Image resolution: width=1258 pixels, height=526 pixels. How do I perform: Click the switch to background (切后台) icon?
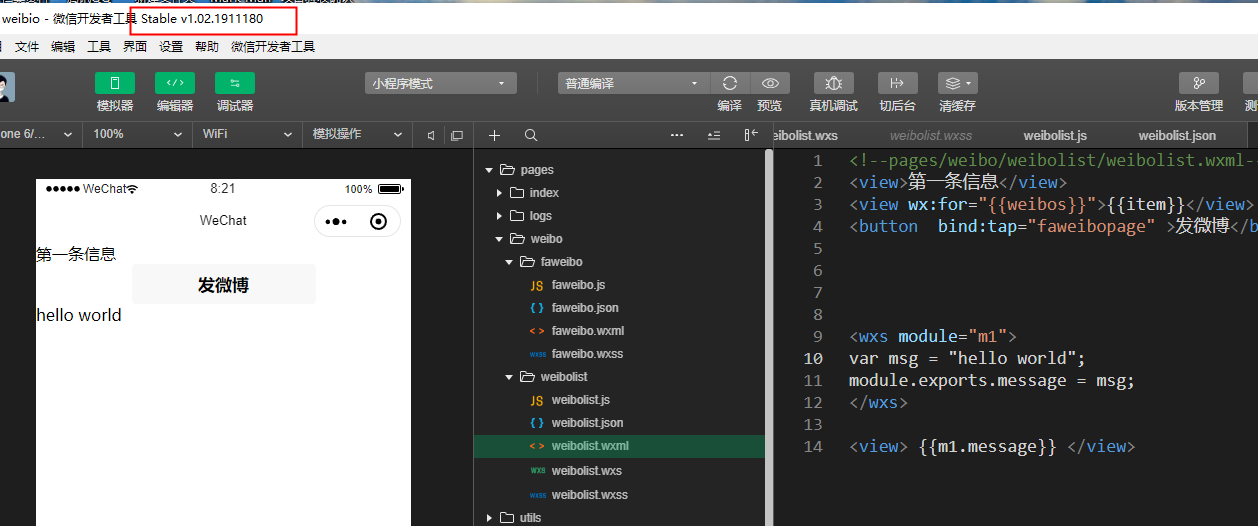(898, 84)
